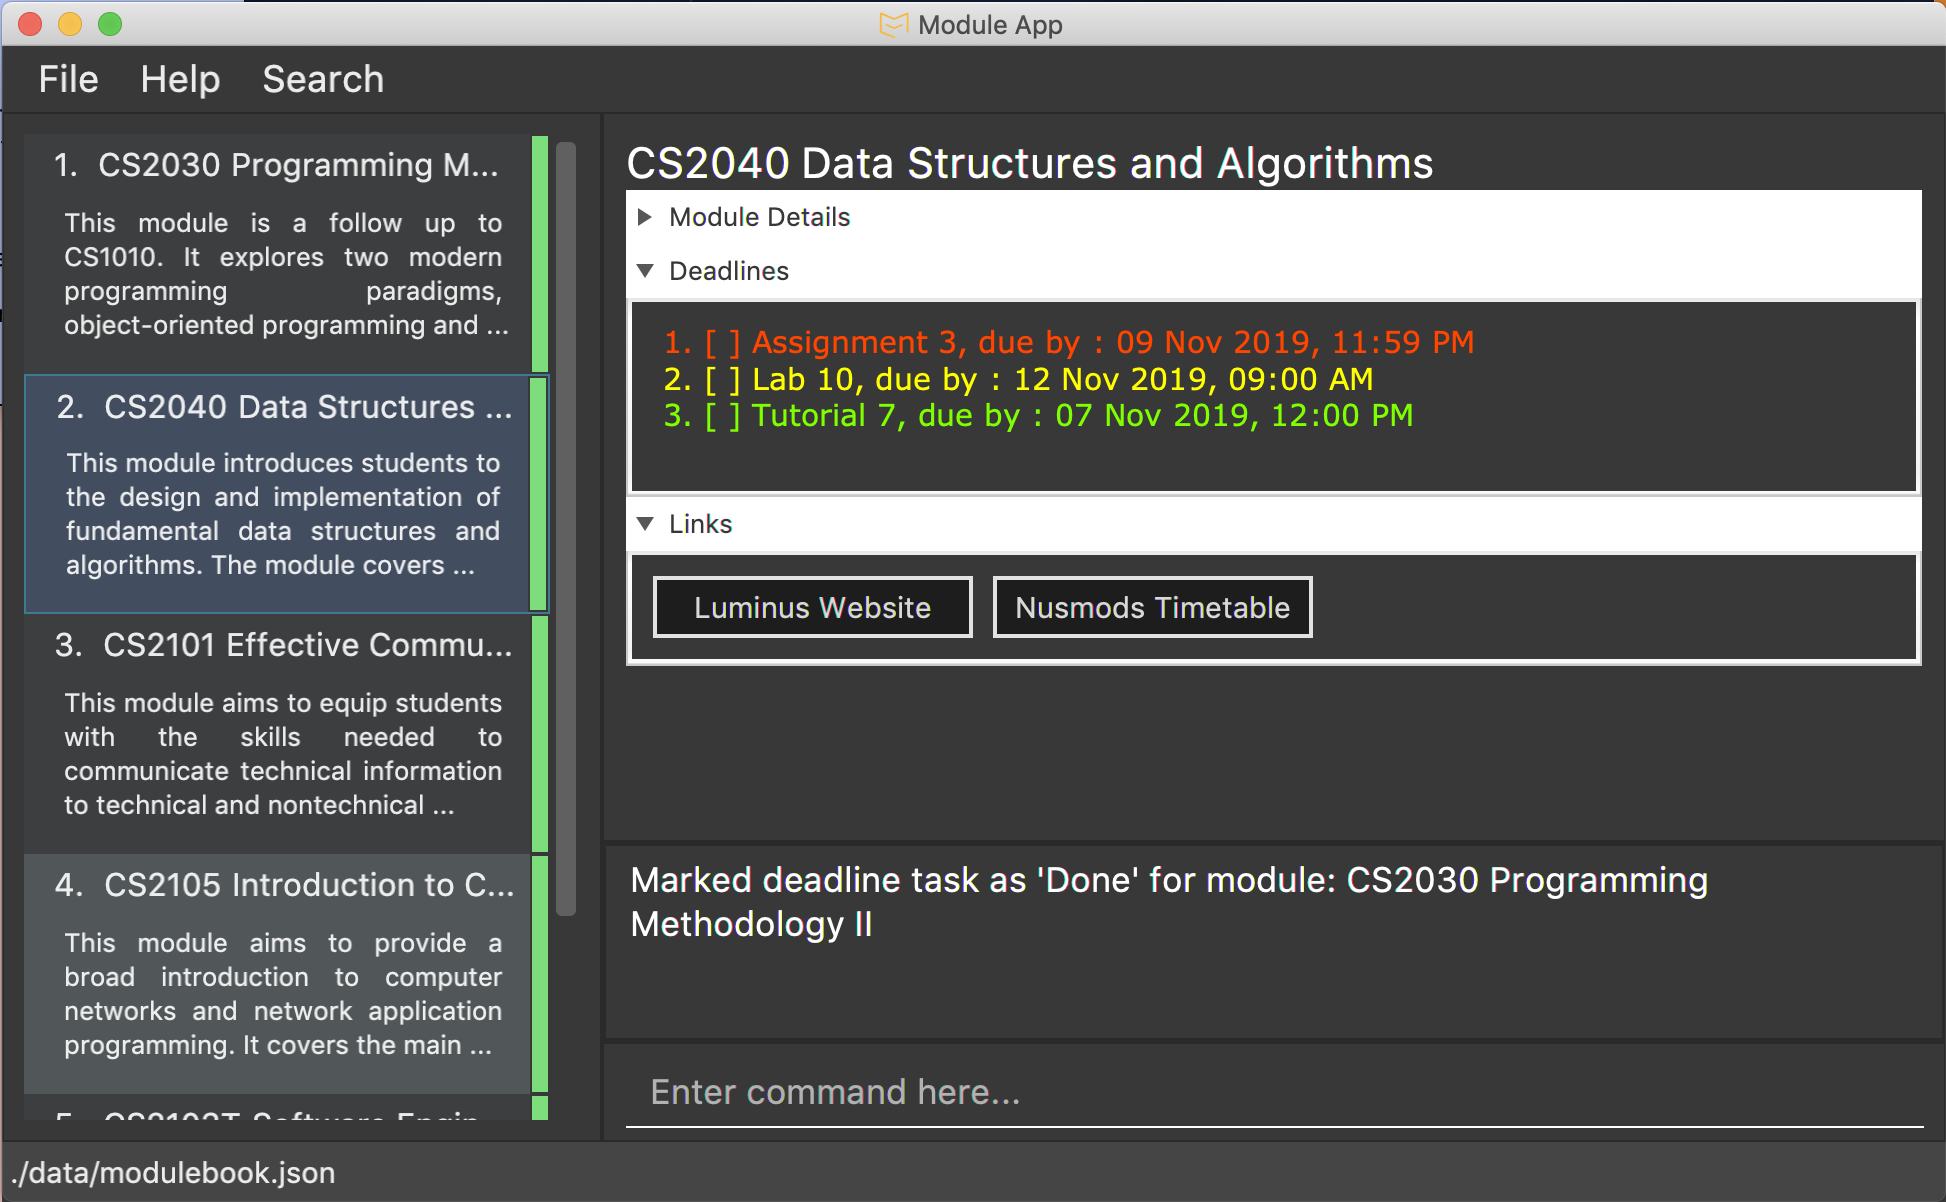Expand the Module Details section arrow

point(645,217)
